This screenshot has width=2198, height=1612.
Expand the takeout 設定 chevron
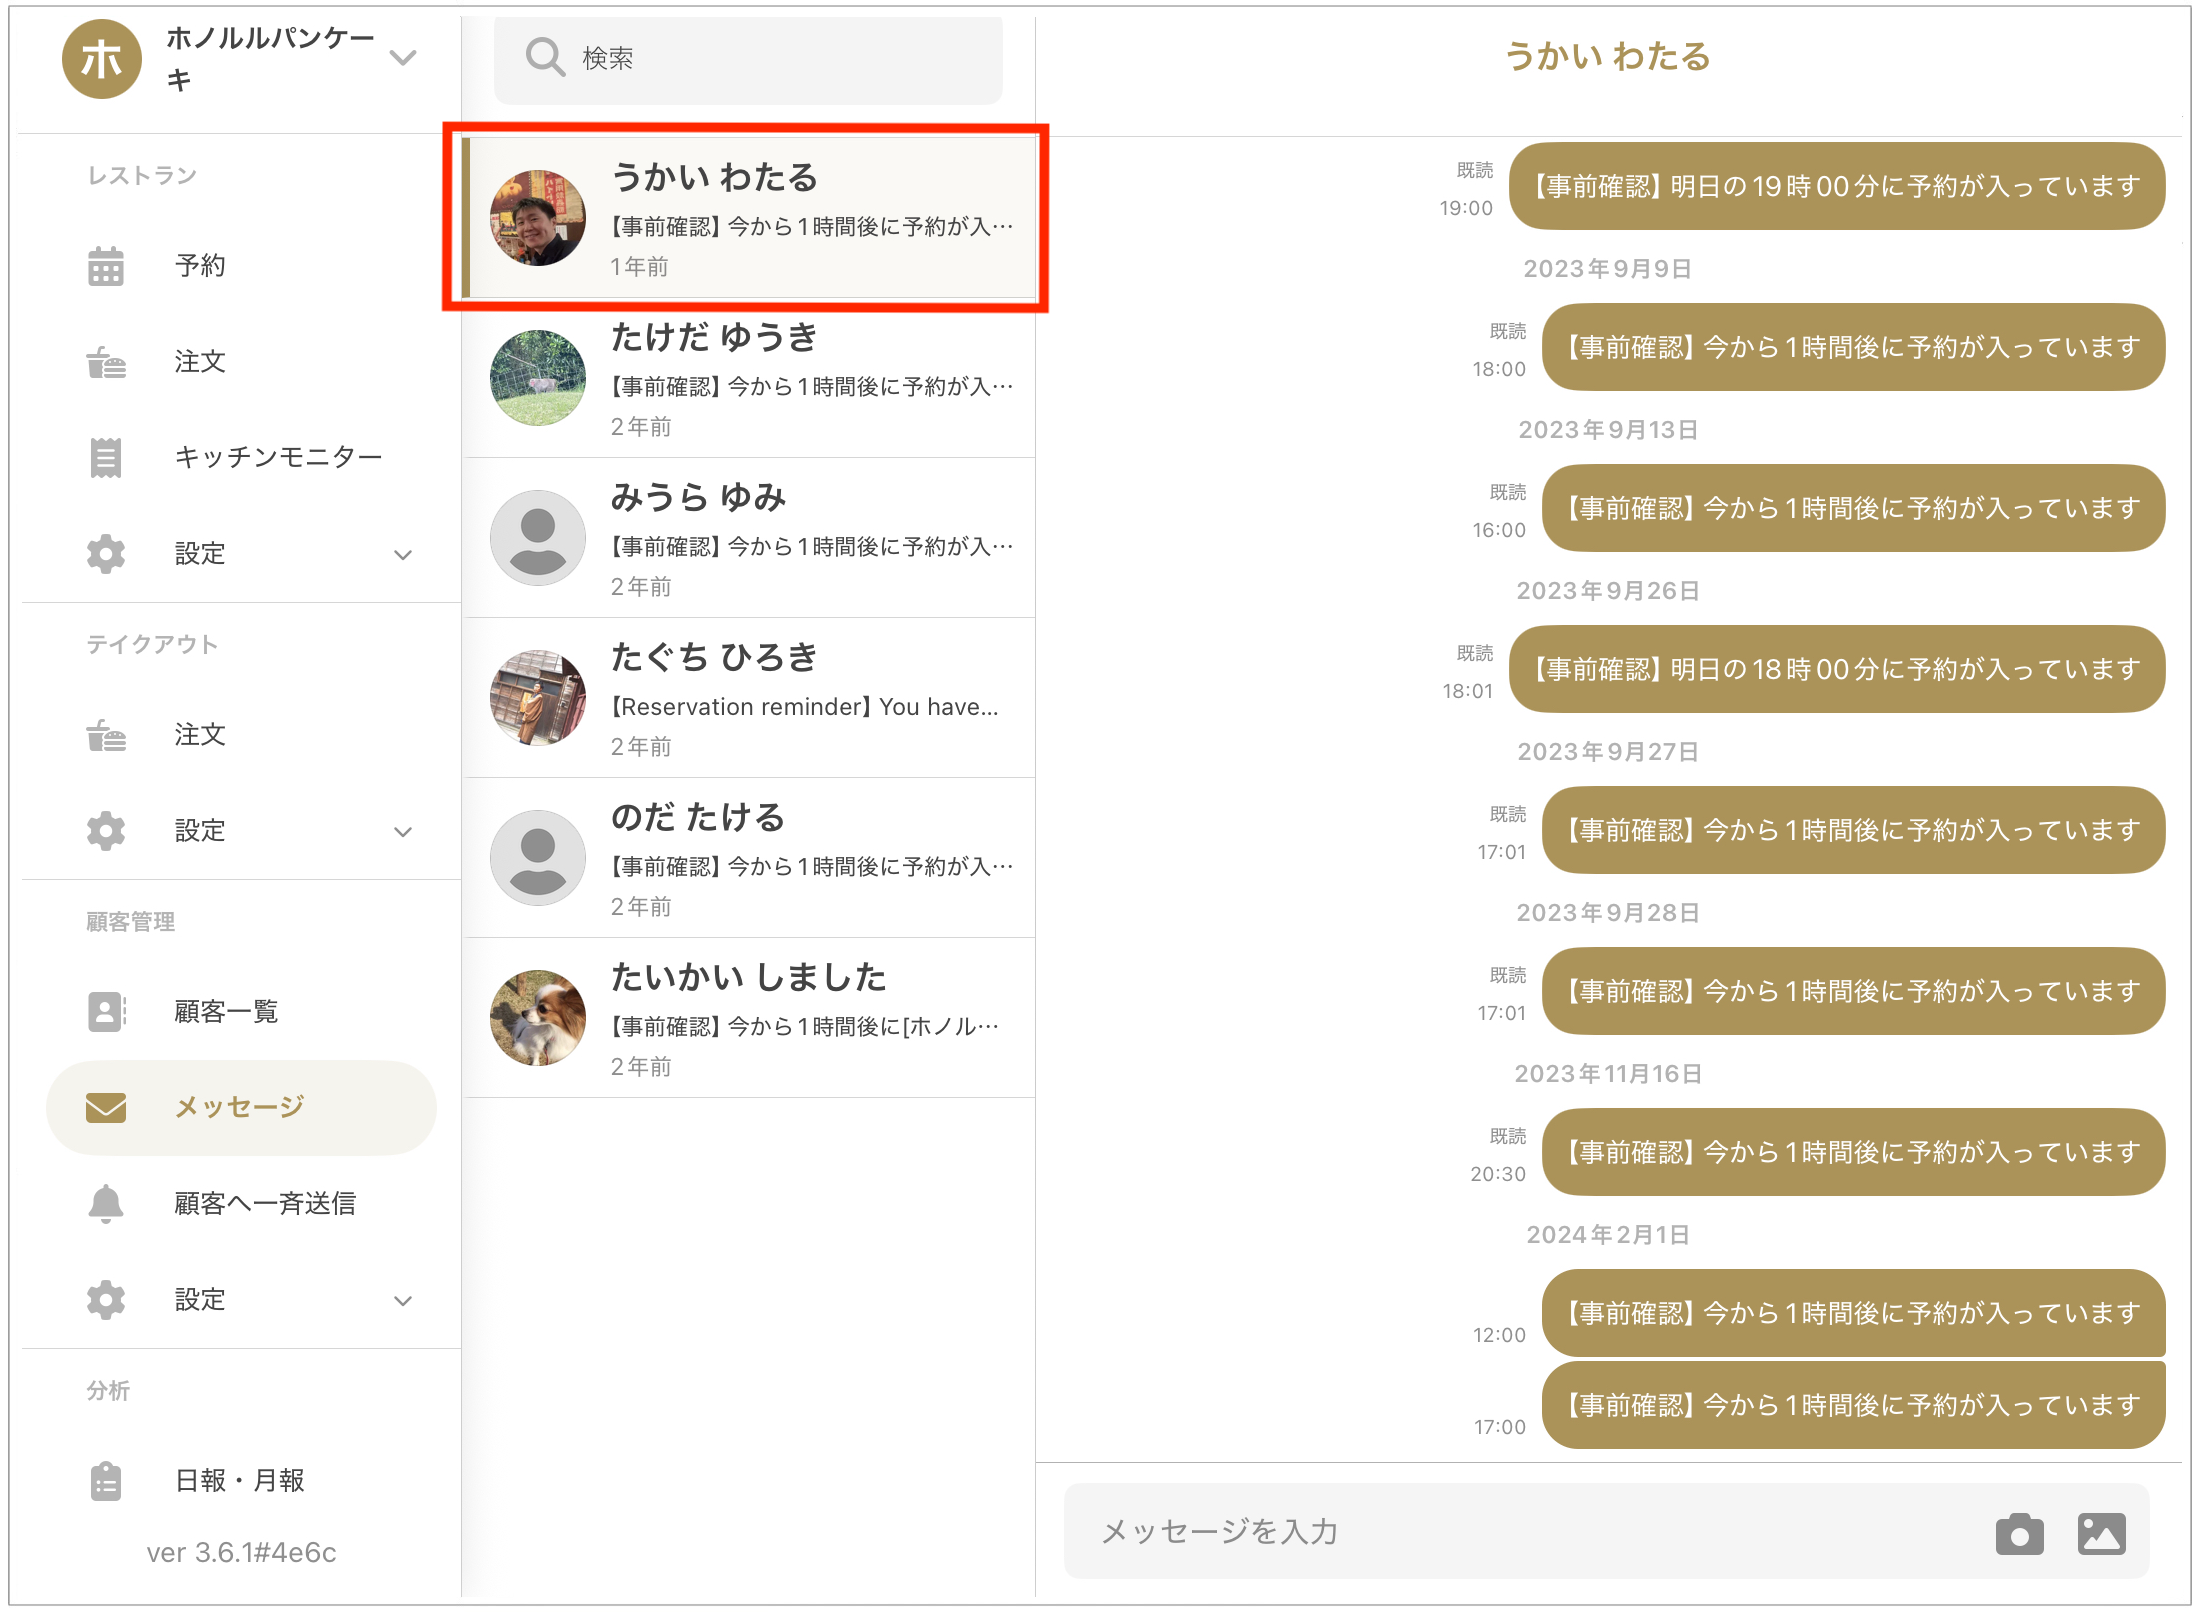coord(403,832)
